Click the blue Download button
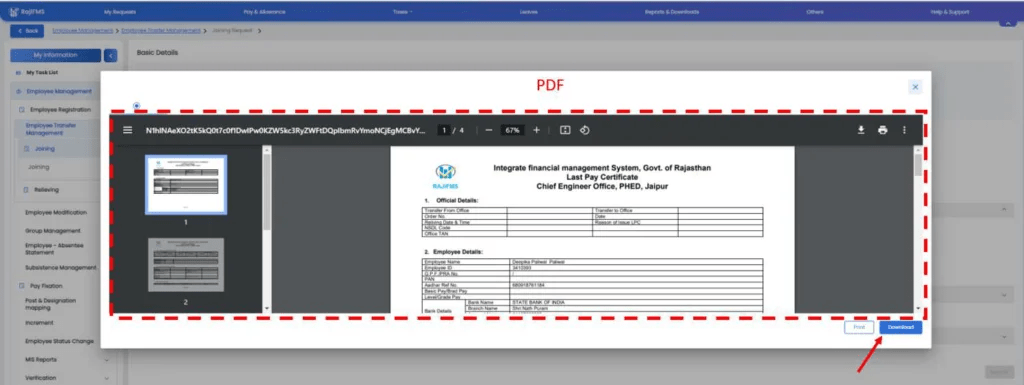1024x385 pixels. click(x=901, y=327)
